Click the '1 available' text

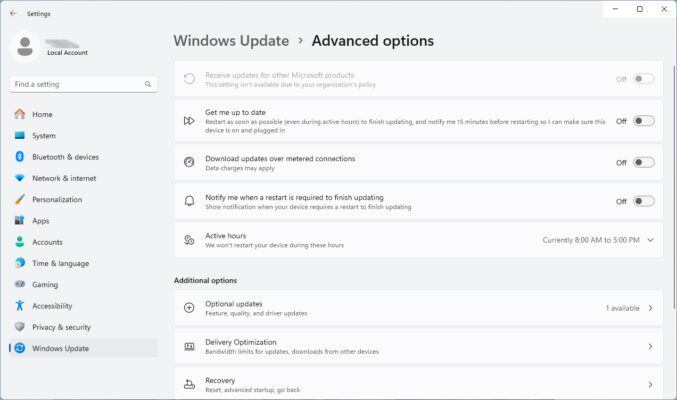tap(622, 308)
